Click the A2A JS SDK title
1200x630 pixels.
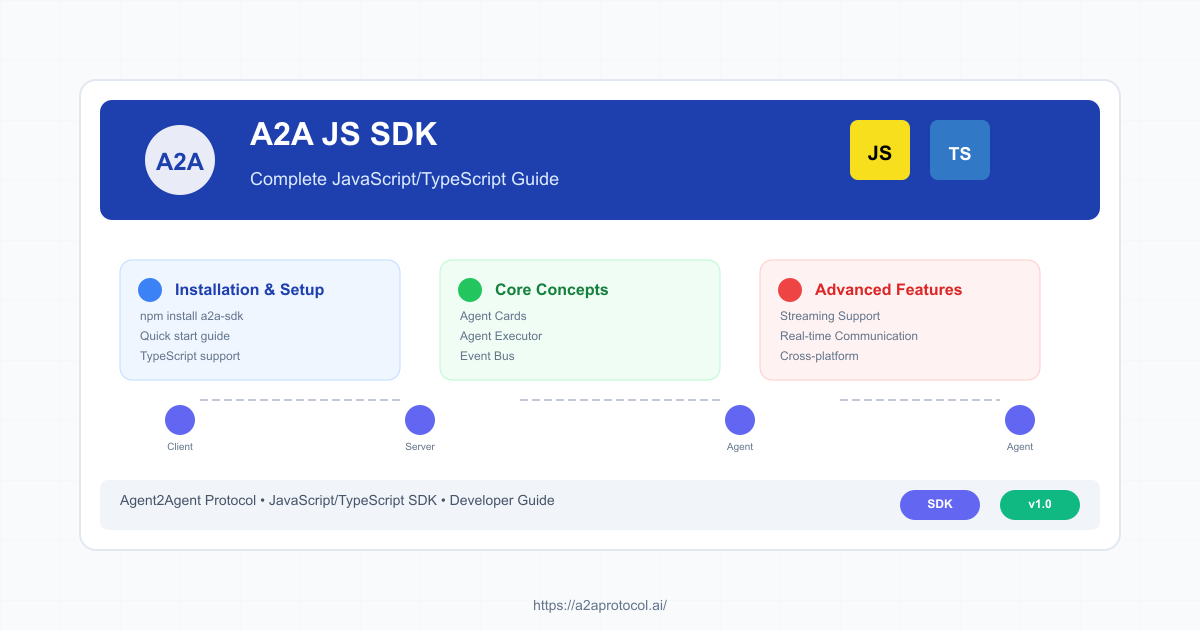[x=343, y=135]
